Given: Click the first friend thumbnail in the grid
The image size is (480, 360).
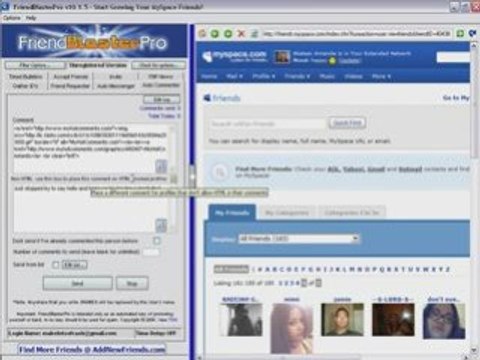Looking at the screenshot, I should tap(241, 319).
